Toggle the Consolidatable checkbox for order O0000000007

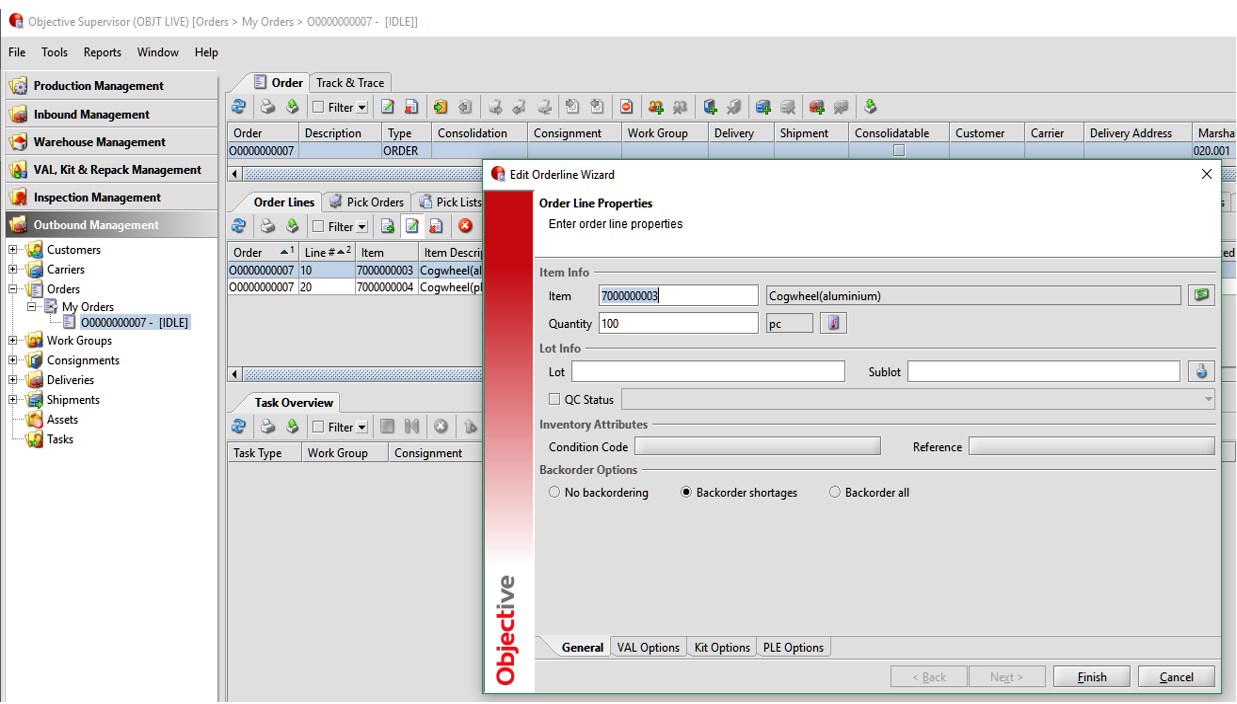(x=899, y=151)
